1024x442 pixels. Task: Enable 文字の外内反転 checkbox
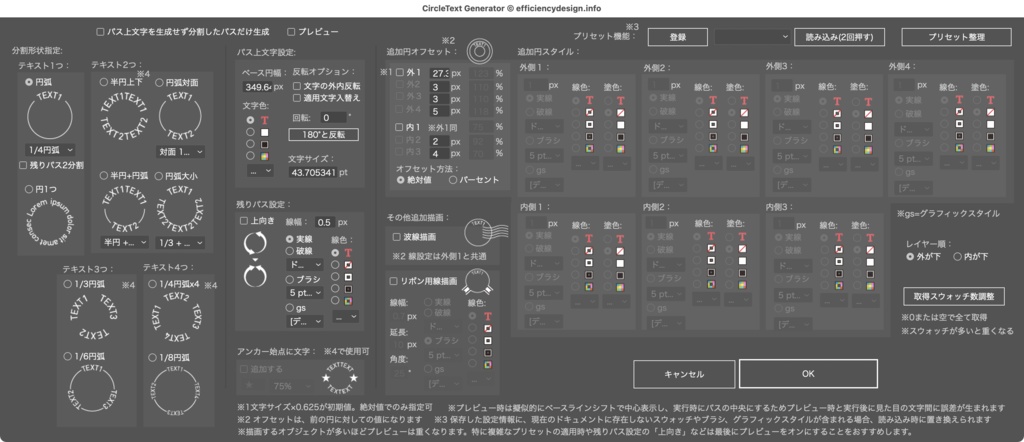point(297,86)
